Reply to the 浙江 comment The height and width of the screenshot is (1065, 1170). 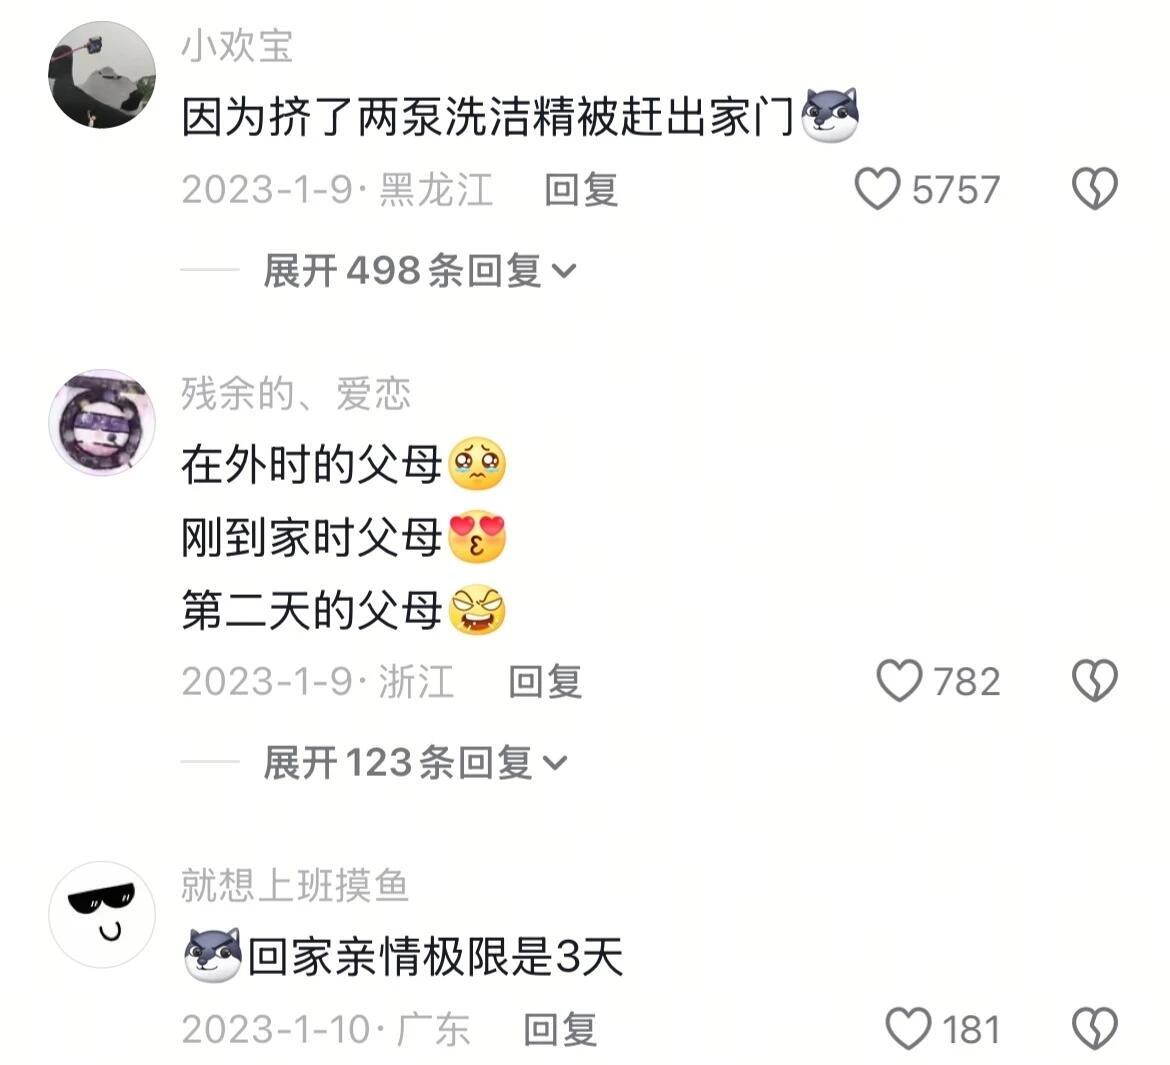(545, 681)
